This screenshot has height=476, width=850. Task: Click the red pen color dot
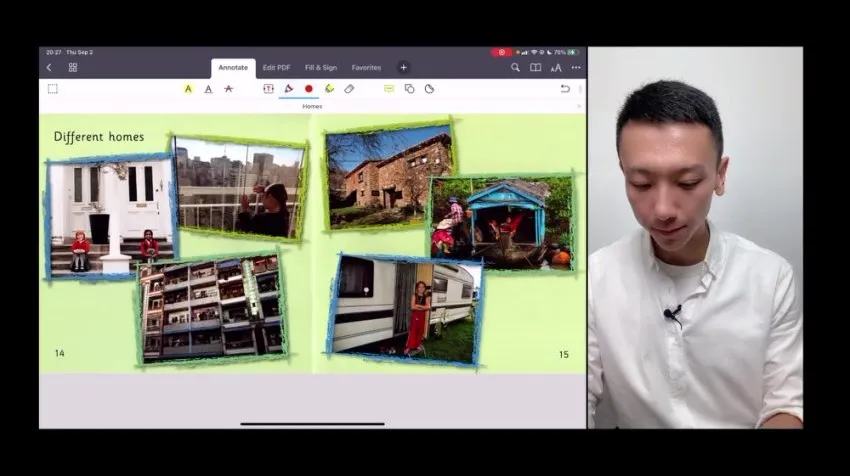[309, 89]
